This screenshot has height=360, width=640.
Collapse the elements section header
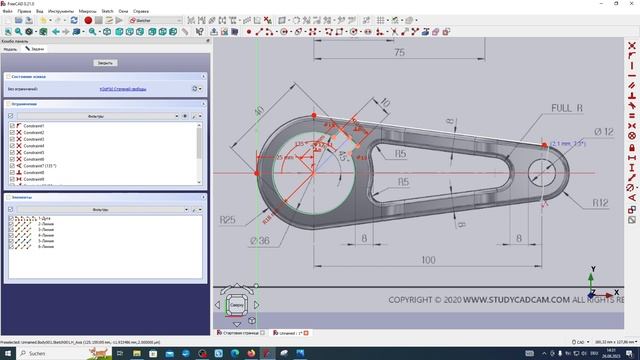click(203, 197)
